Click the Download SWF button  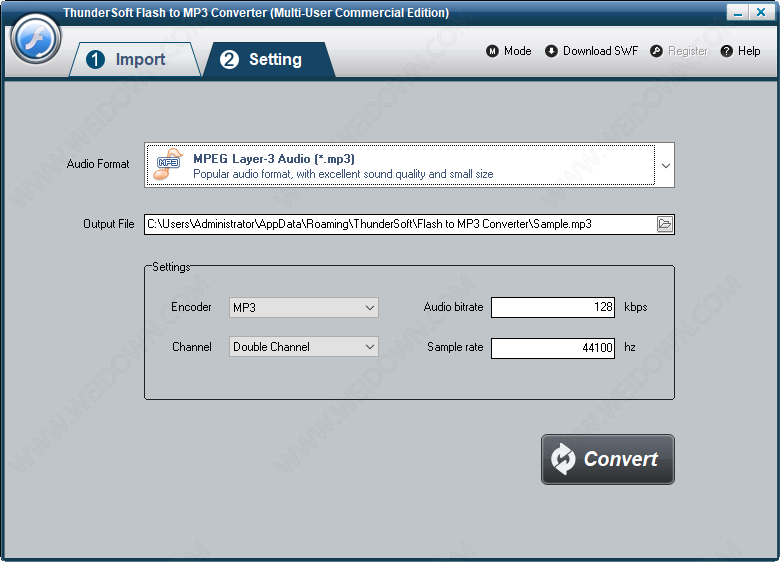point(591,51)
